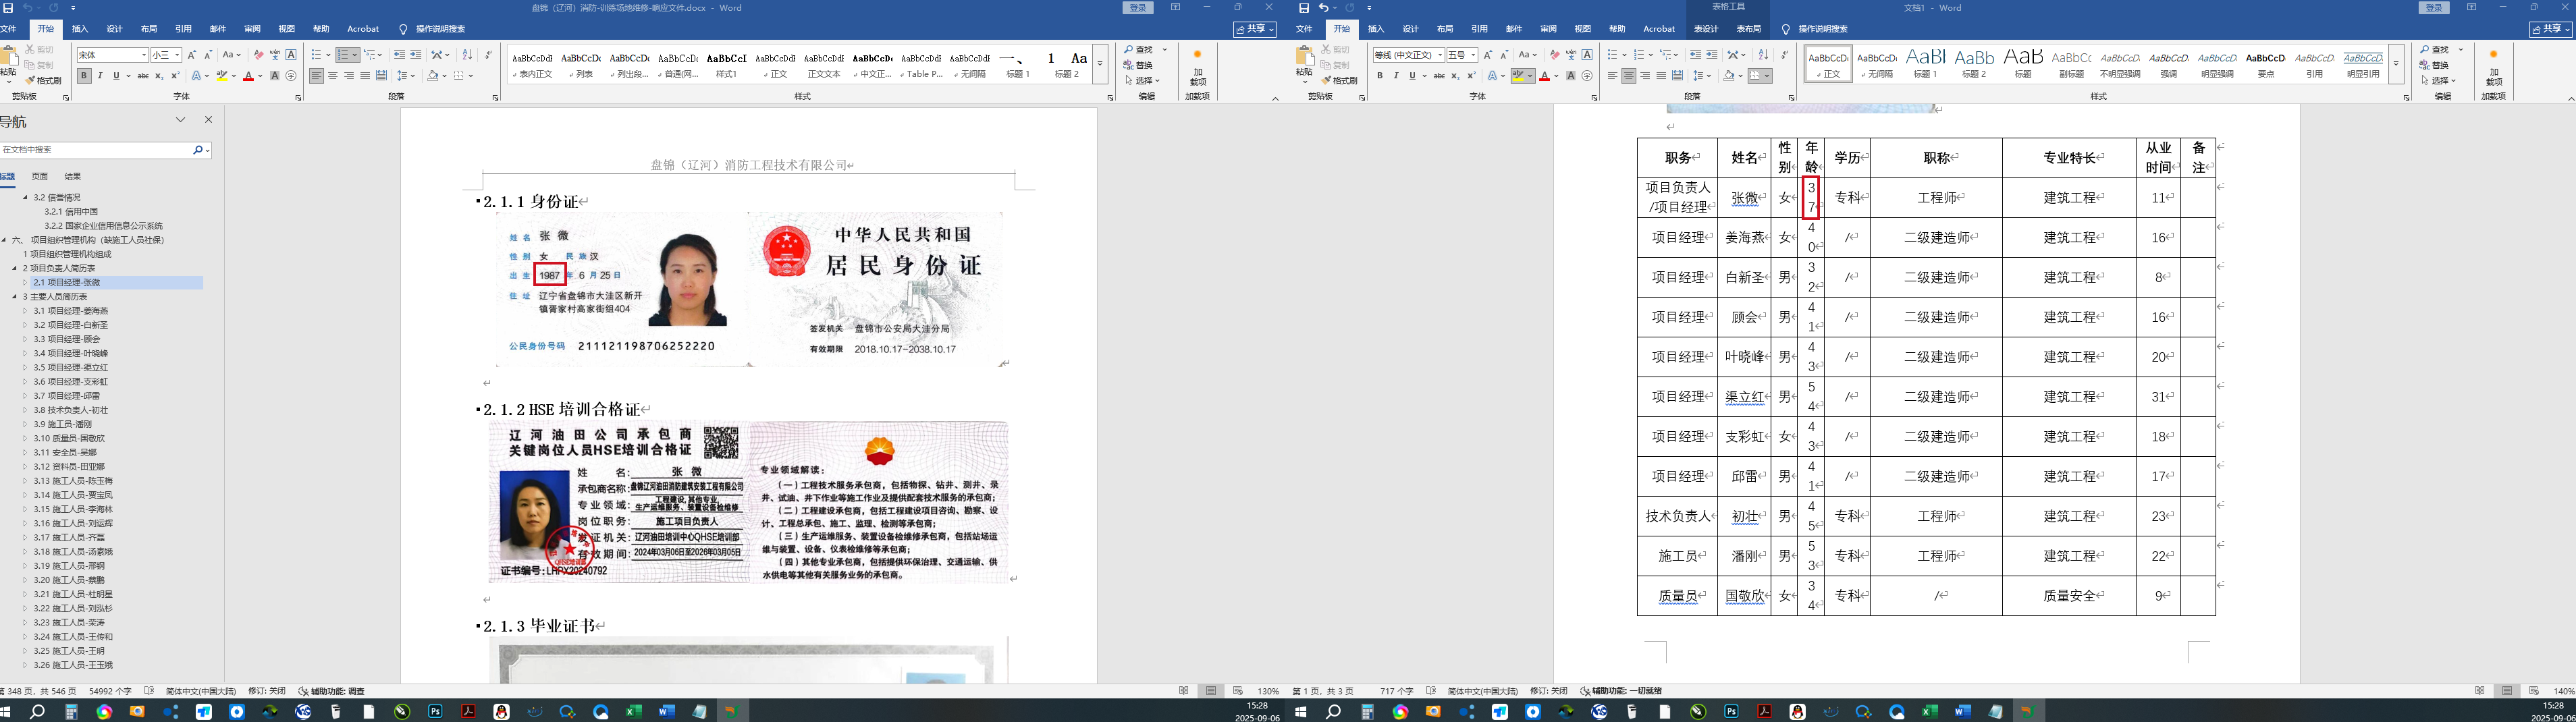This screenshot has width=2576, height=722.
Task: Go to heading 3.1 项目经理-姜海燕
Action: coord(71,311)
